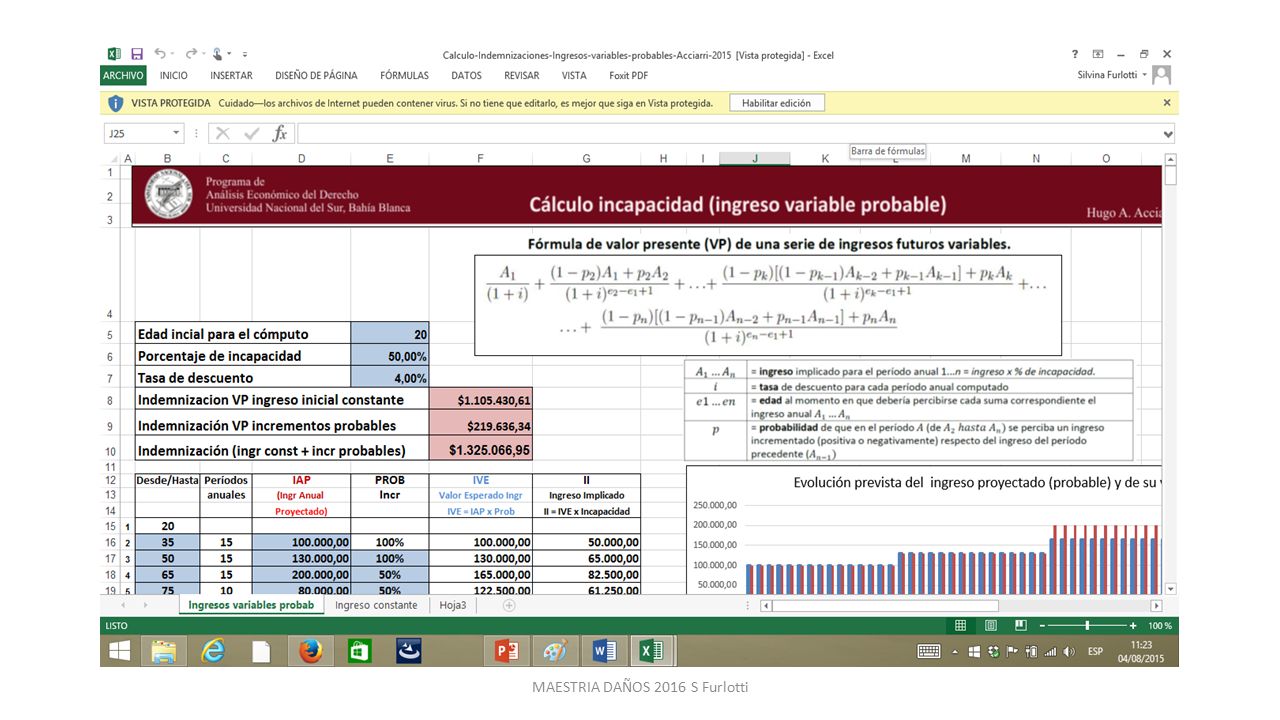Image resolution: width=1280 pixels, height=720 pixels.
Task: Expand the formula bar chevron
Action: [x=1168, y=133]
